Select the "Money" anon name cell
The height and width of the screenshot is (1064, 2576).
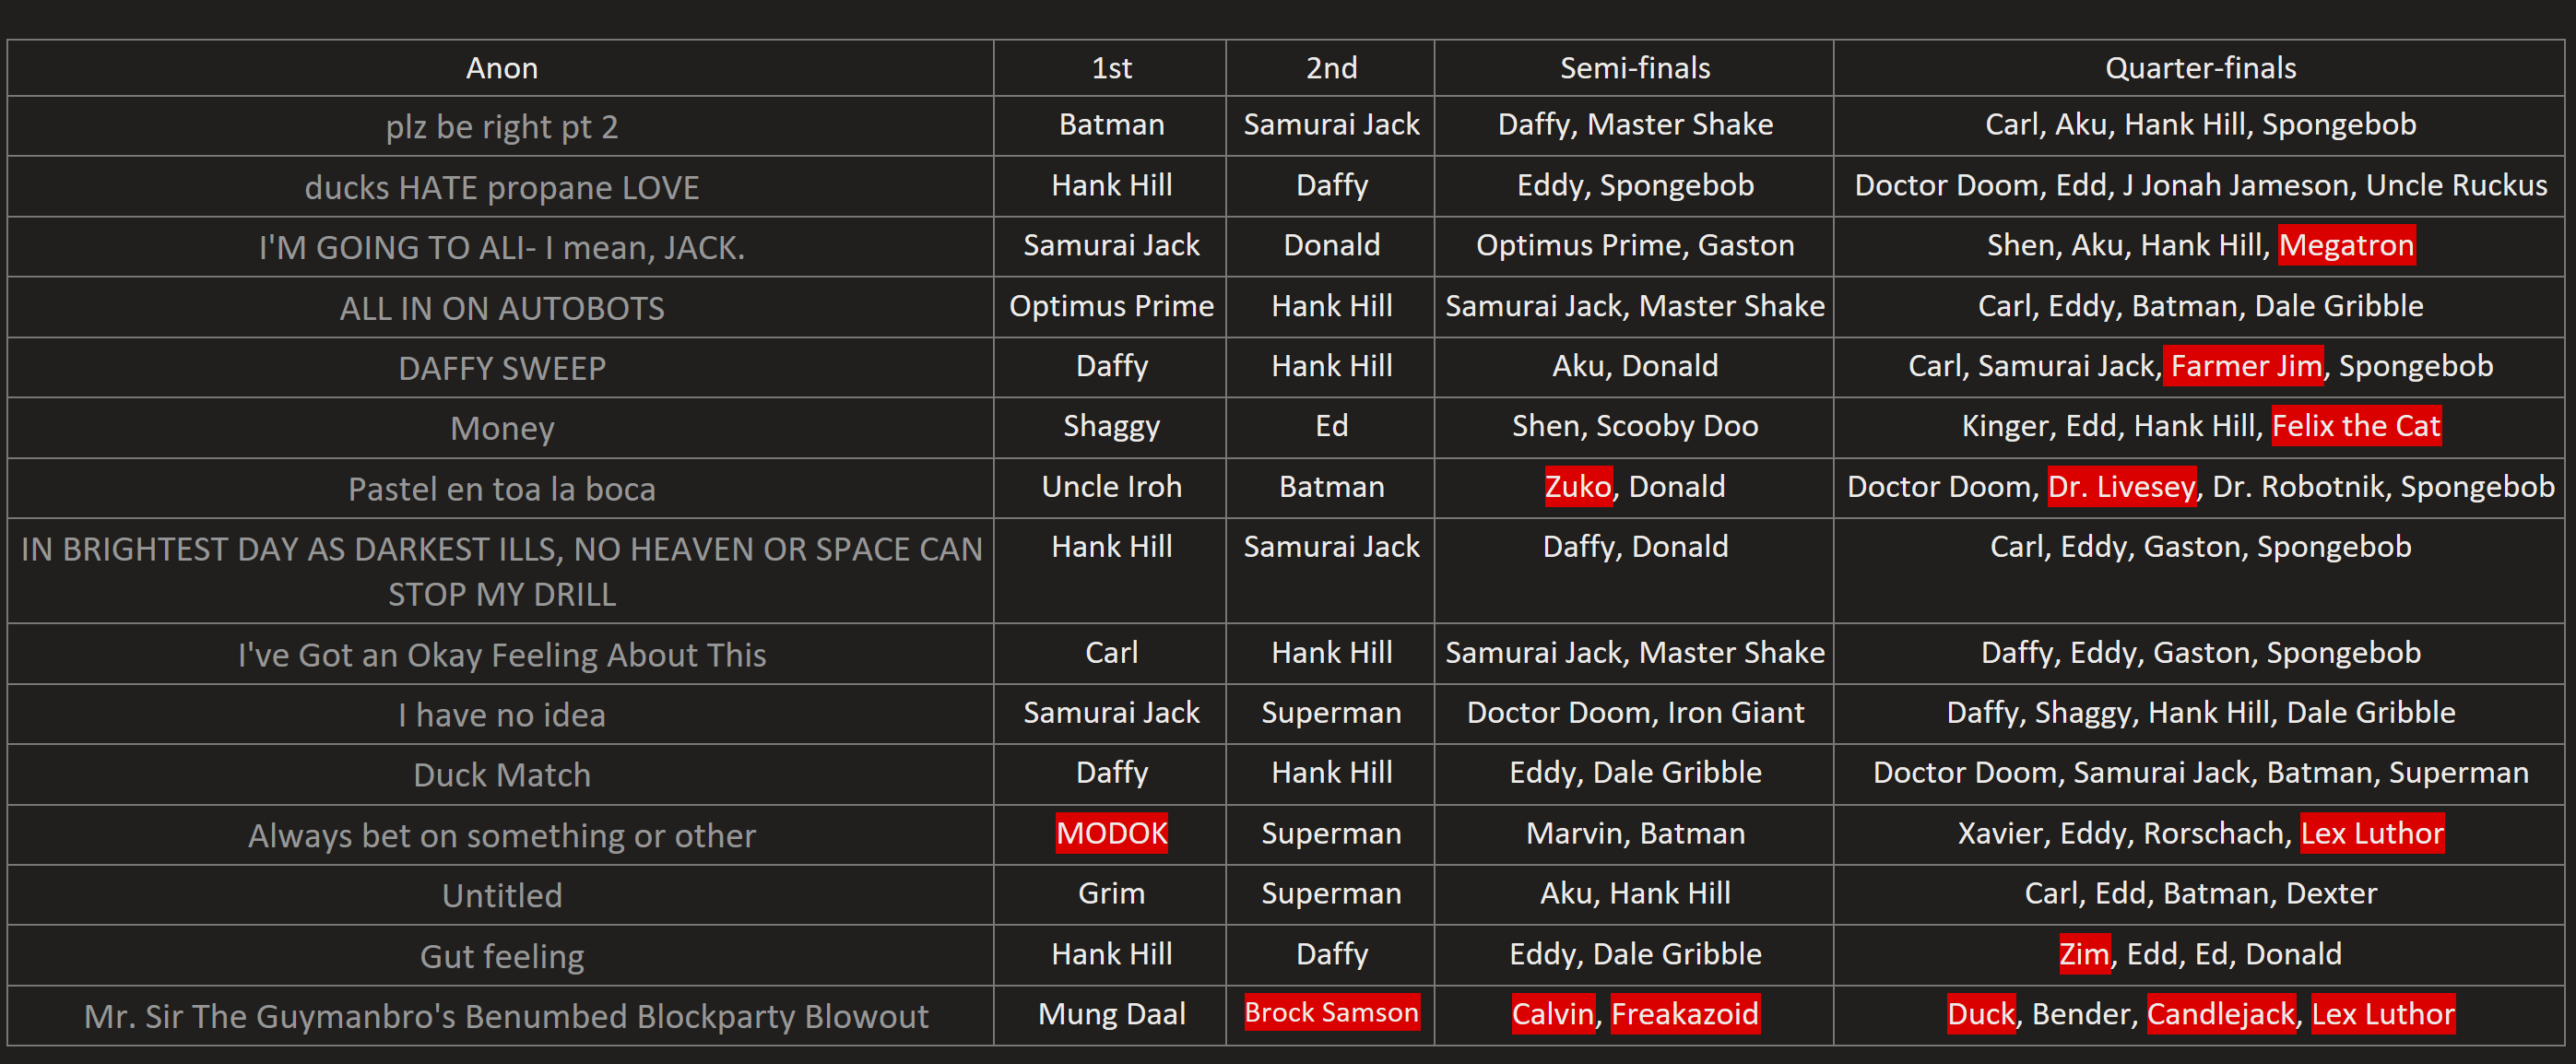(x=501, y=428)
